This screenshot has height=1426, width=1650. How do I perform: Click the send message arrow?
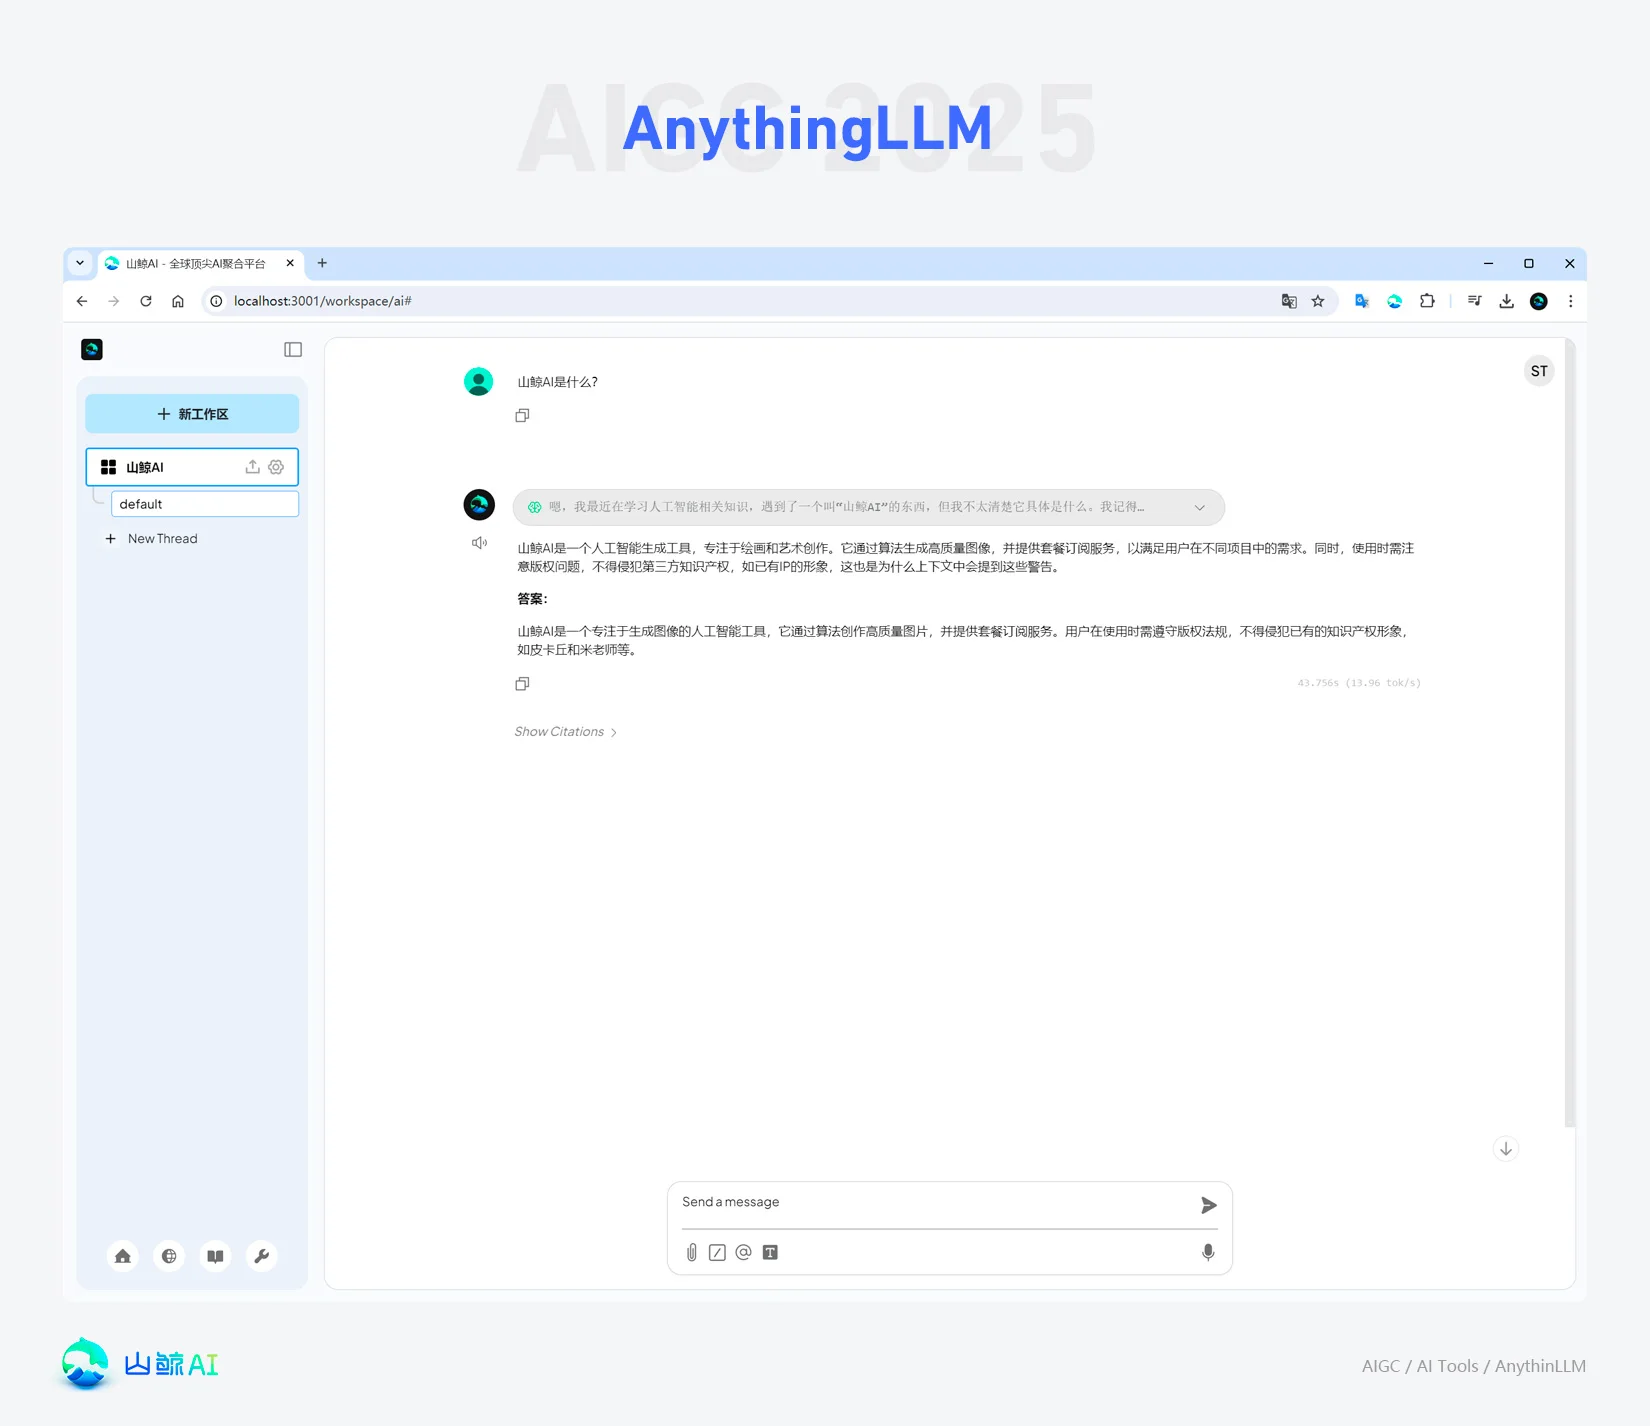(x=1208, y=1205)
